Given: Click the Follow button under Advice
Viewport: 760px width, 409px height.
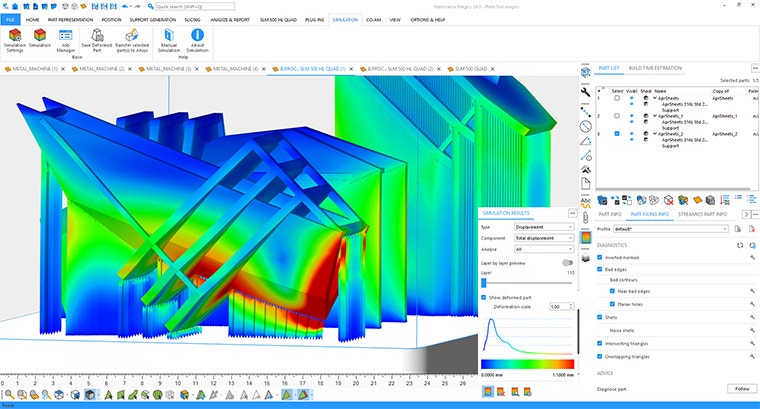Looking at the screenshot, I should tap(742, 389).
